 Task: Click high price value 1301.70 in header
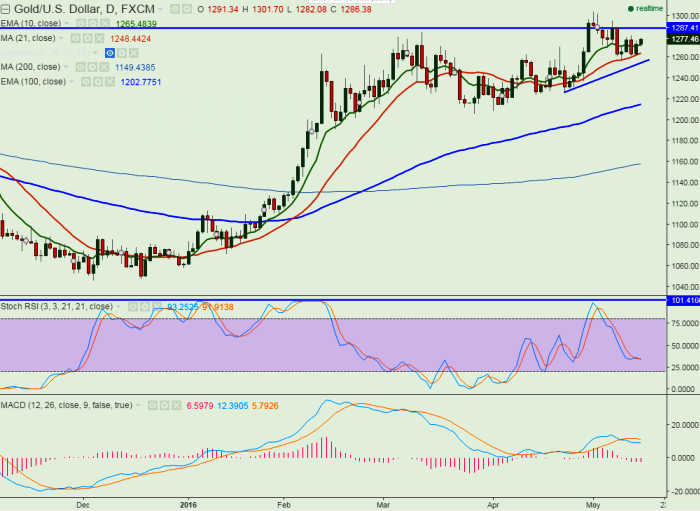tap(268, 9)
